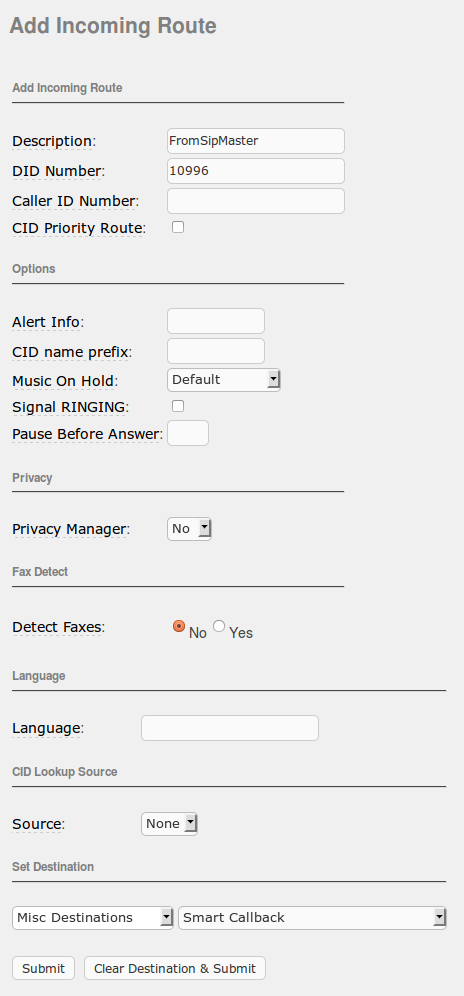Select Yes for Detect Faxes
This screenshot has width=464, height=996.
(x=219, y=626)
